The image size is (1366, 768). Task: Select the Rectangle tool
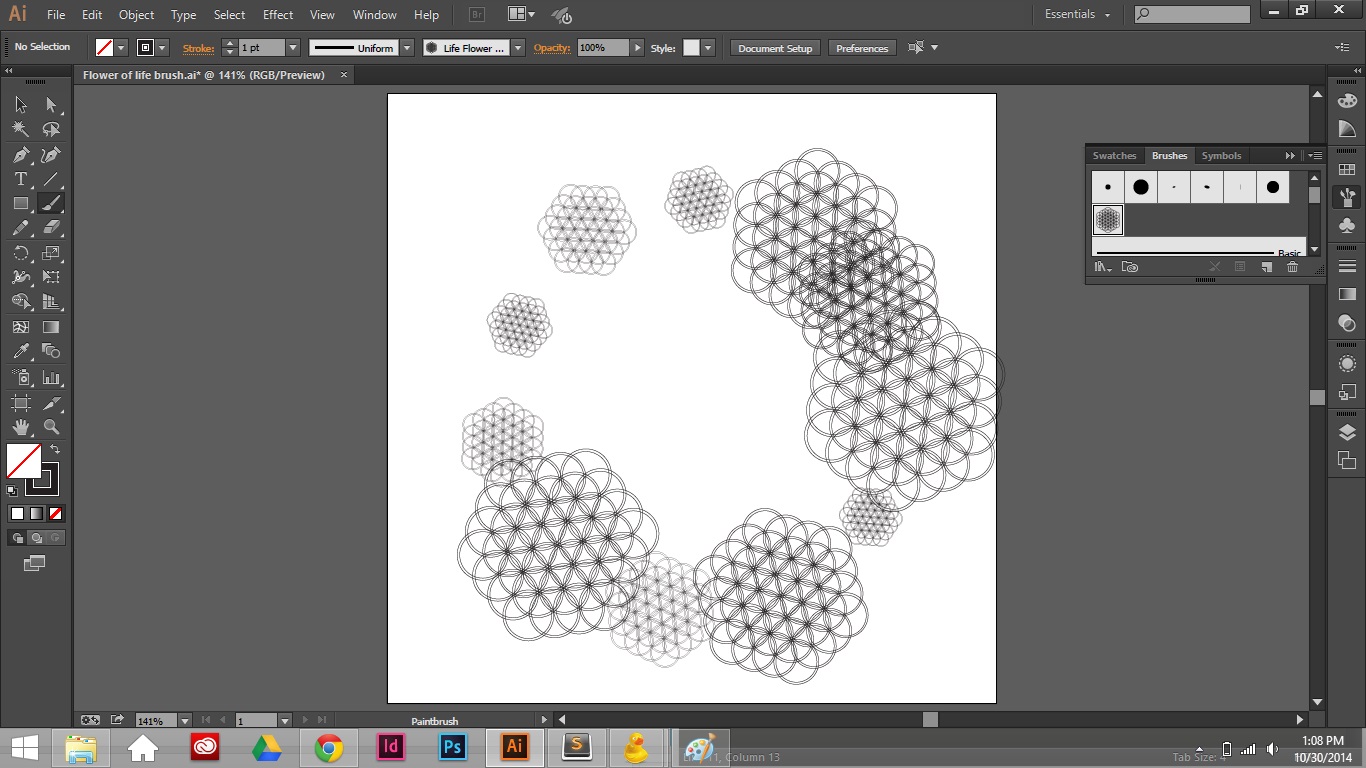point(20,203)
